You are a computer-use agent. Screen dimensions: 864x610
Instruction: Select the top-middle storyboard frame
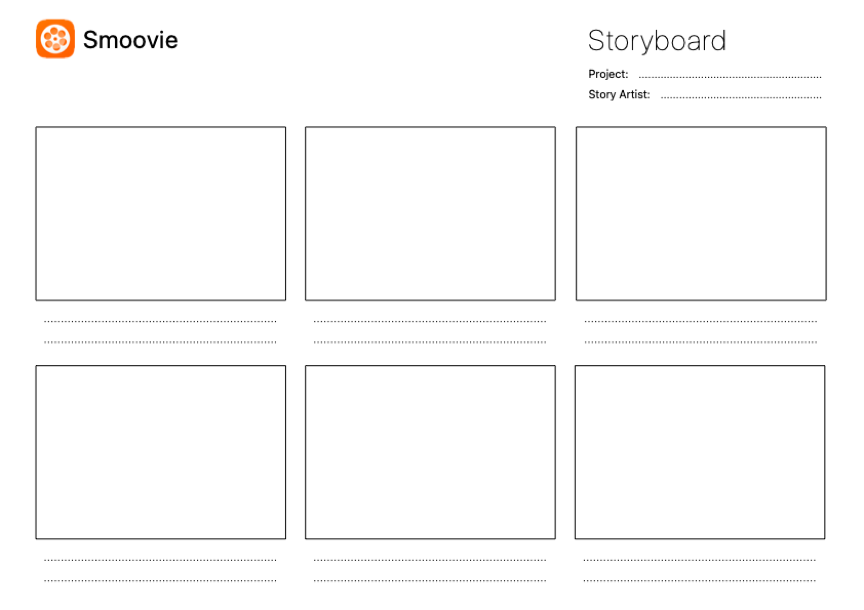coord(430,213)
